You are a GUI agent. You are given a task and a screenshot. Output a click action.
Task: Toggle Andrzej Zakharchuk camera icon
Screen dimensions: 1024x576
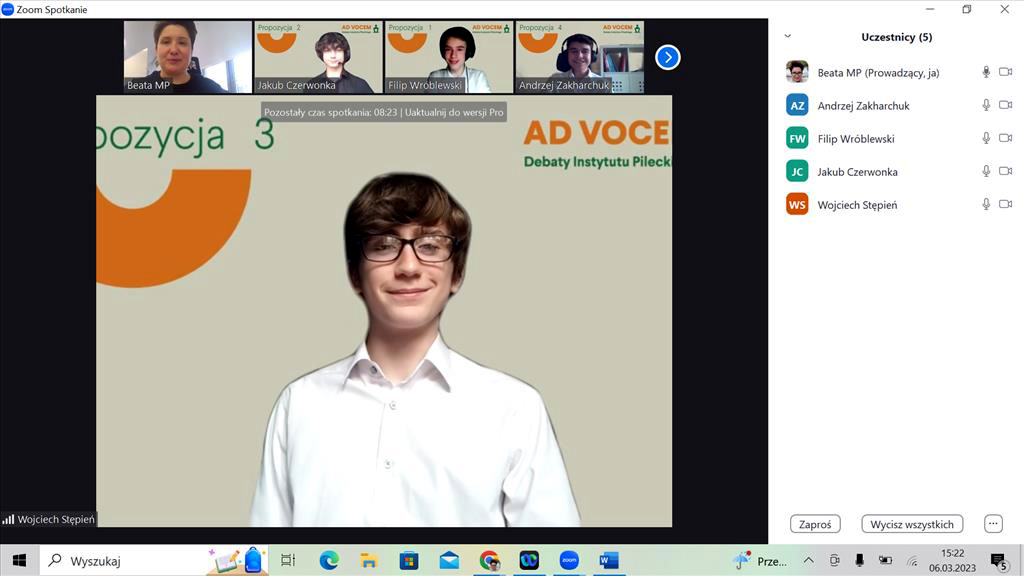click(x=1006, y=105)
